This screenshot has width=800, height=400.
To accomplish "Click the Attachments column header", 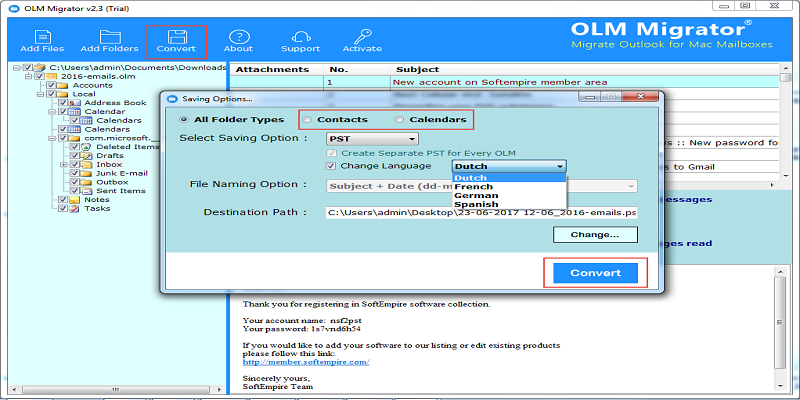I will tap(277, 69).
